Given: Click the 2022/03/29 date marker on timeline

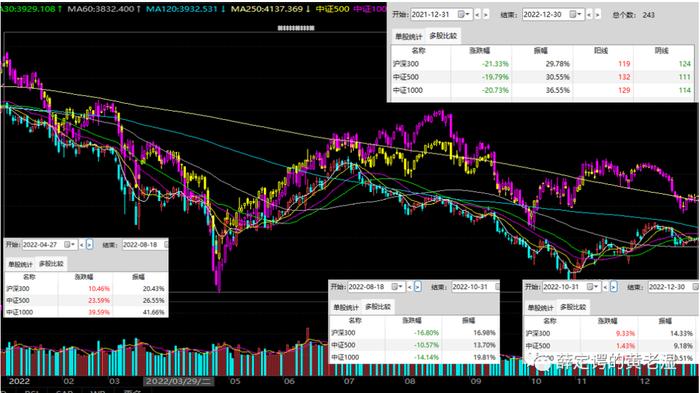Looking at the screenshot, I should click(178, 381).
